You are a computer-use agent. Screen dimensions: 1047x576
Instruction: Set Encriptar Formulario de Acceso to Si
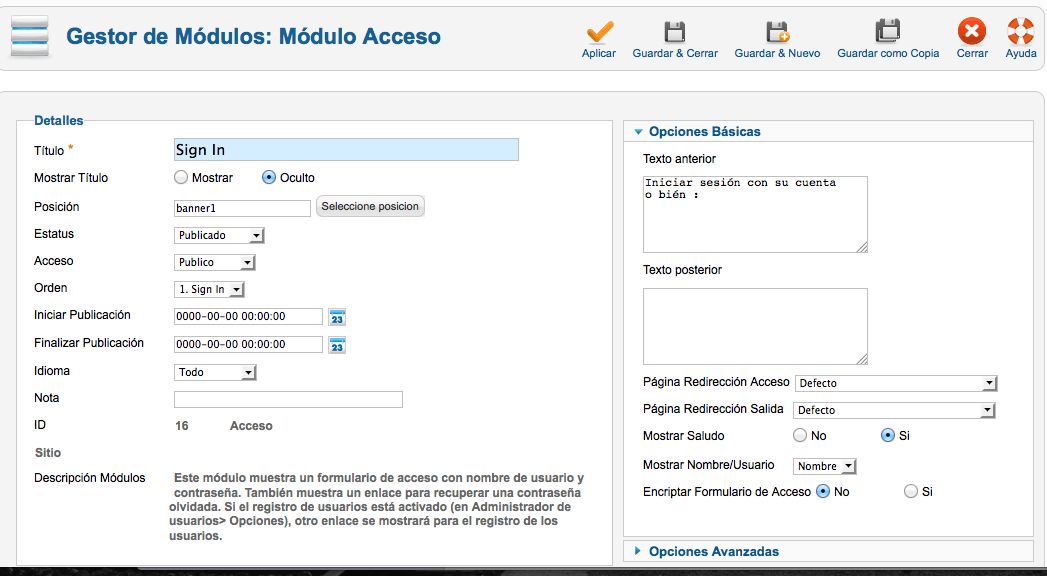point(911,491)
